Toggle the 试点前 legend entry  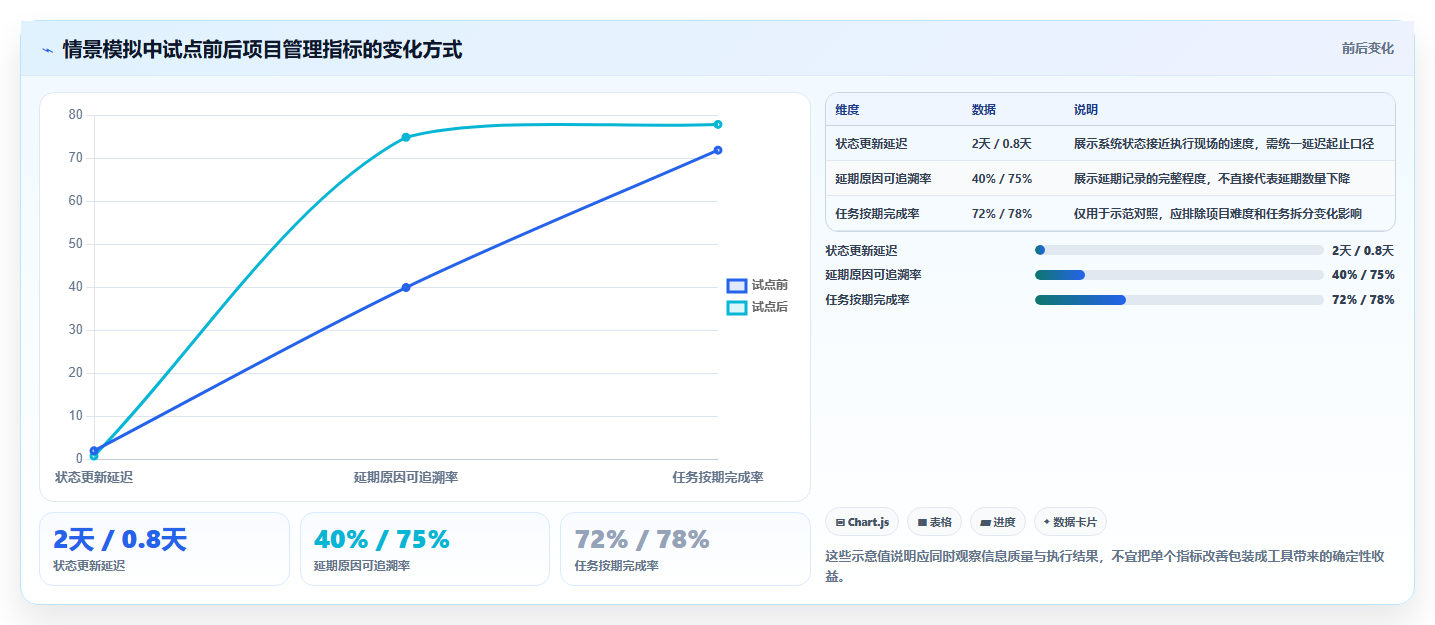757,286
